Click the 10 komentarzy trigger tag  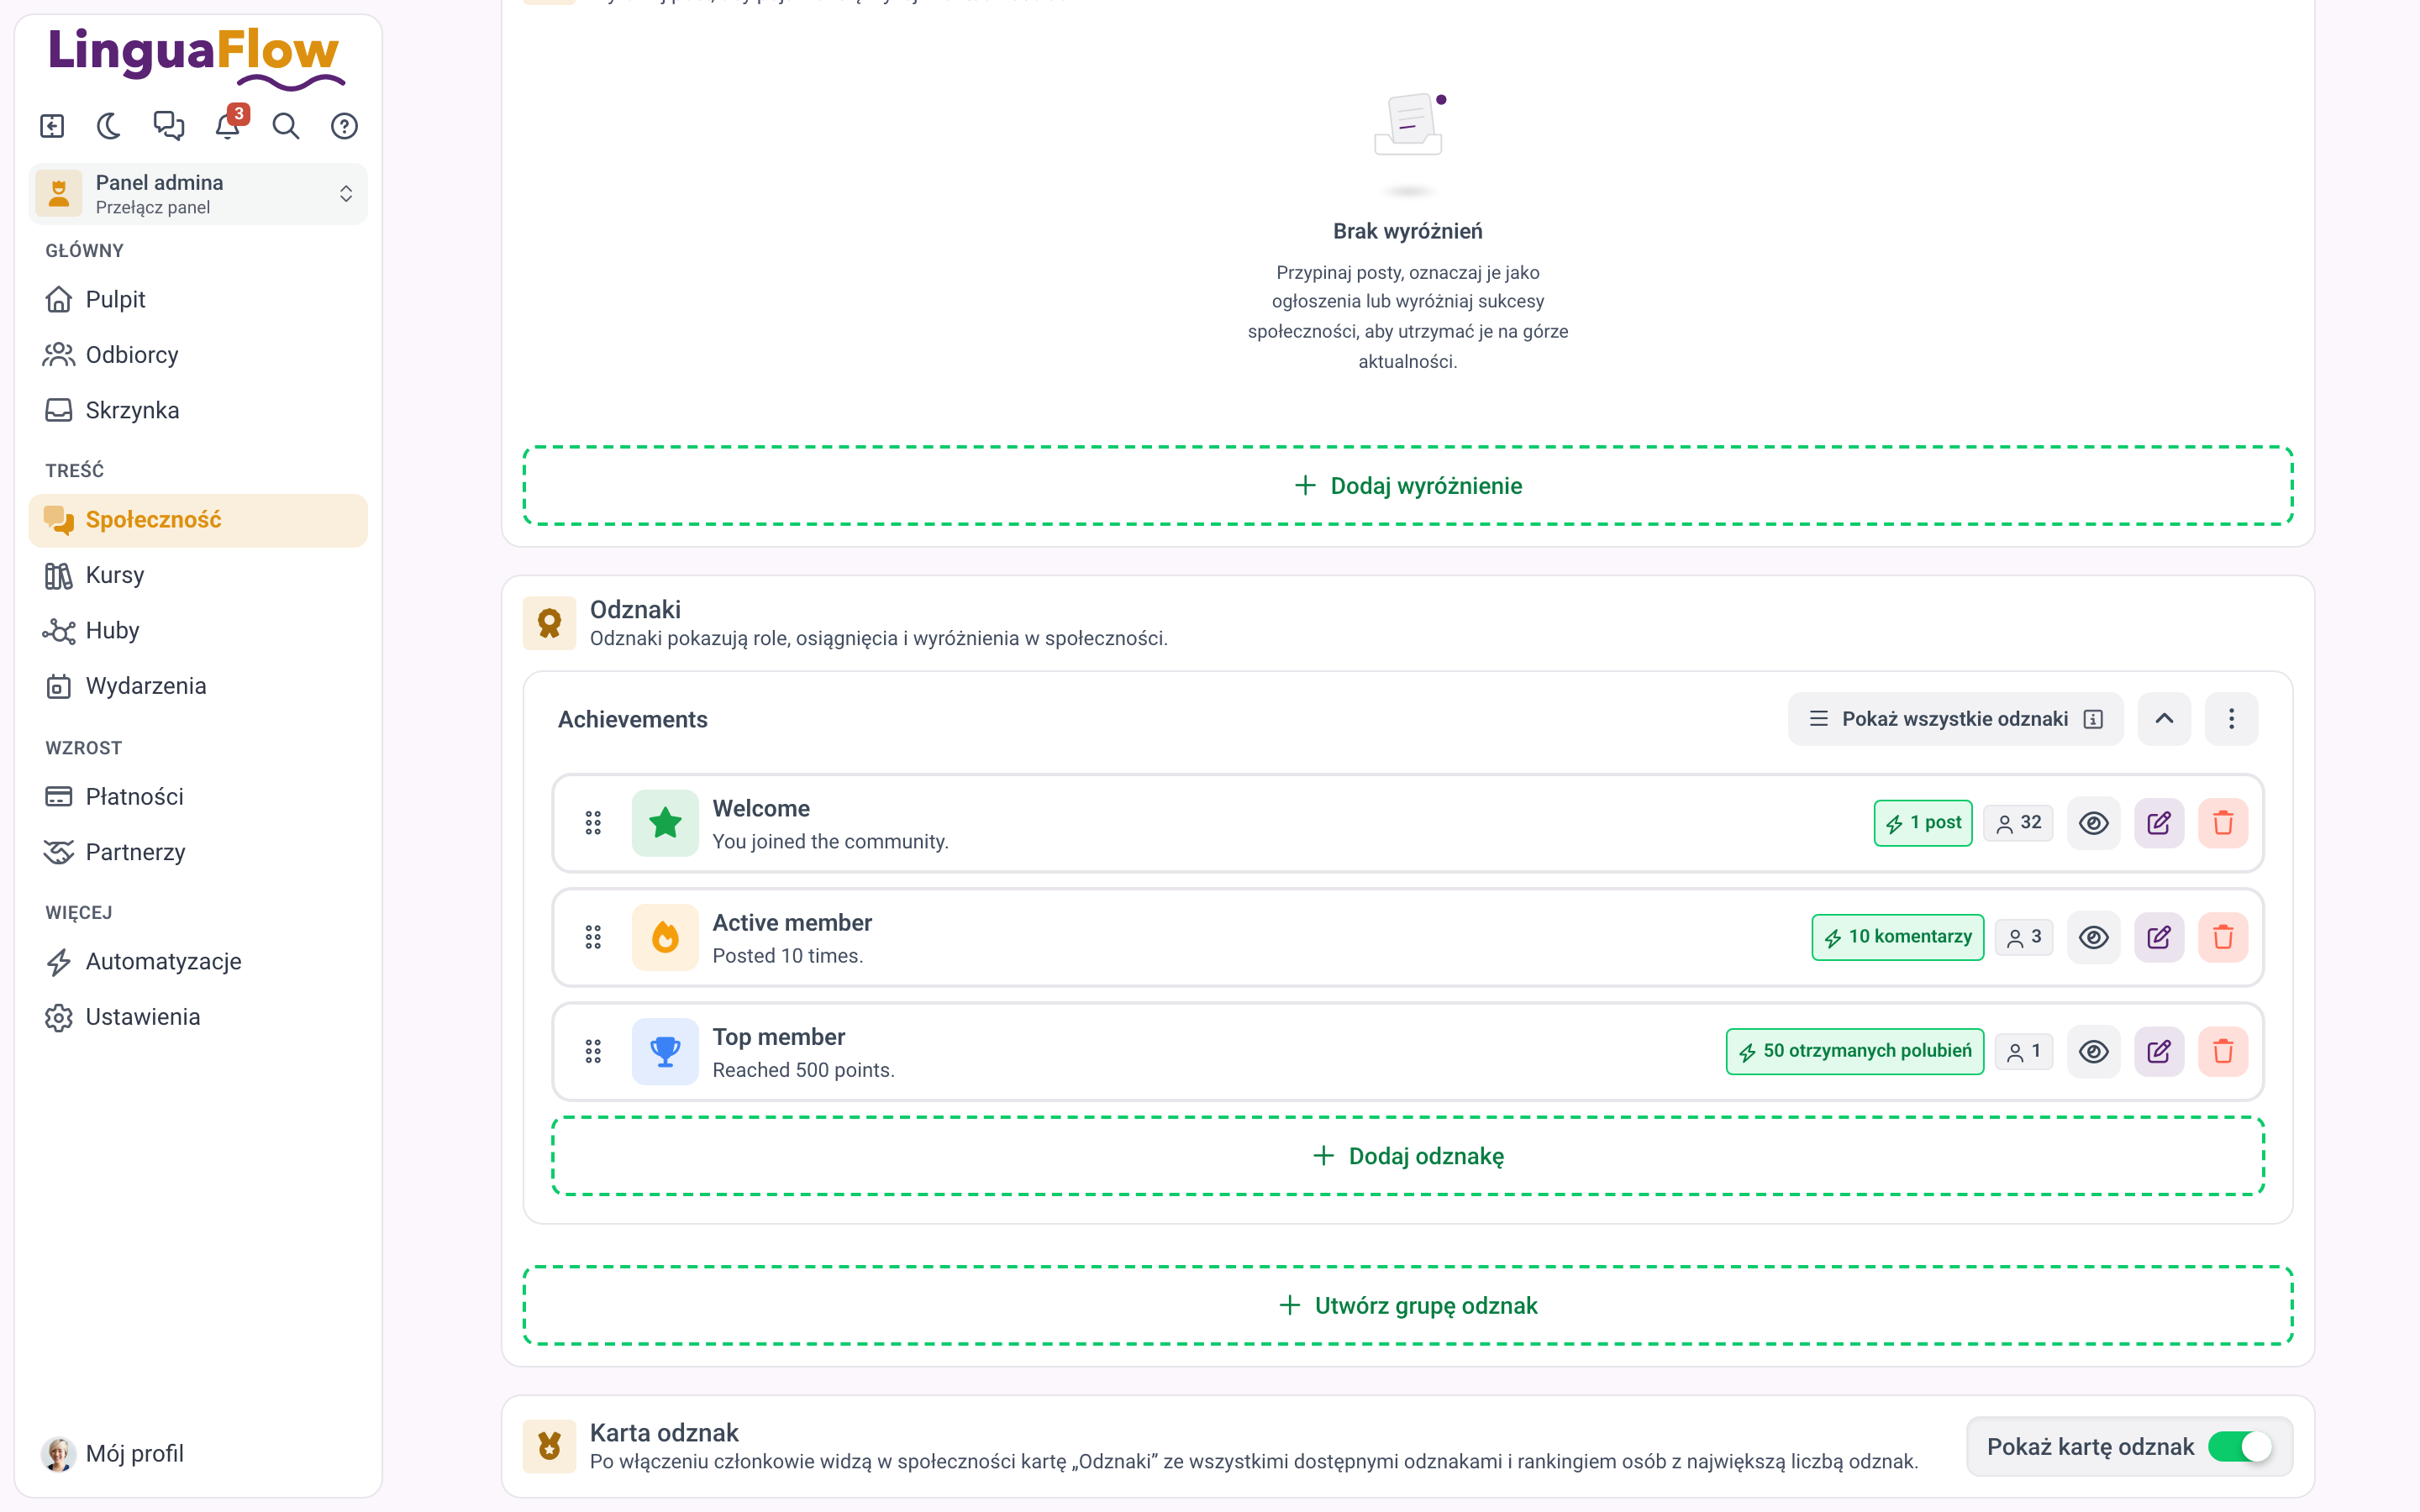pos(1898,937)
